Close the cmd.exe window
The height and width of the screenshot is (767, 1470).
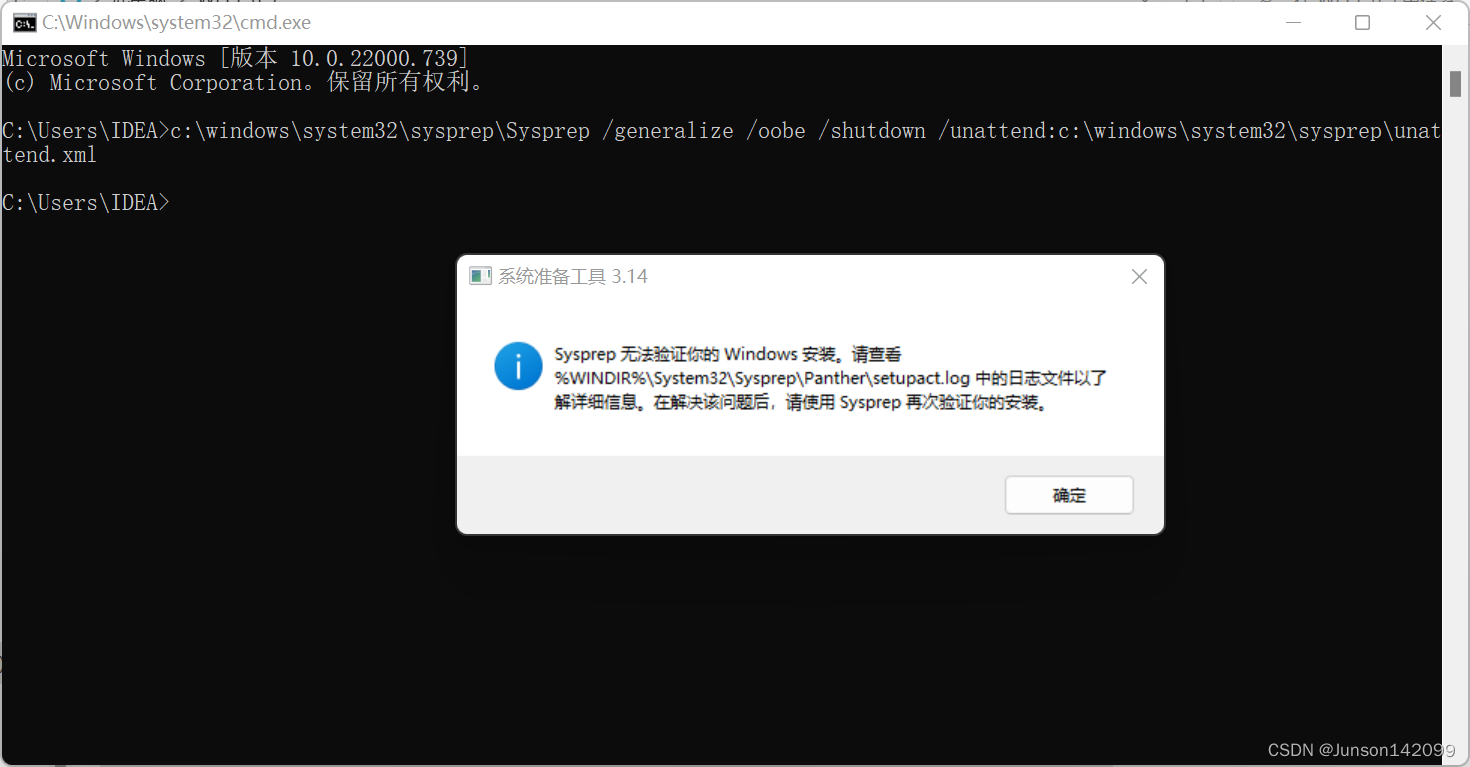[1433, 22]
